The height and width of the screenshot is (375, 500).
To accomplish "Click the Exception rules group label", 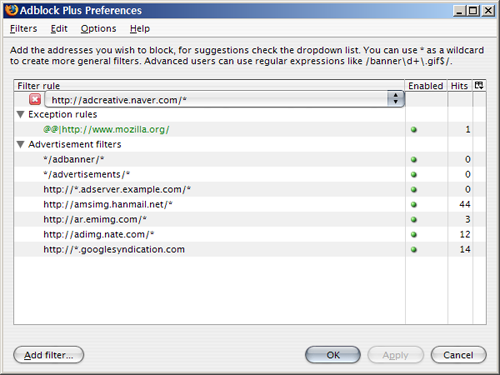I will coord(63,115).
